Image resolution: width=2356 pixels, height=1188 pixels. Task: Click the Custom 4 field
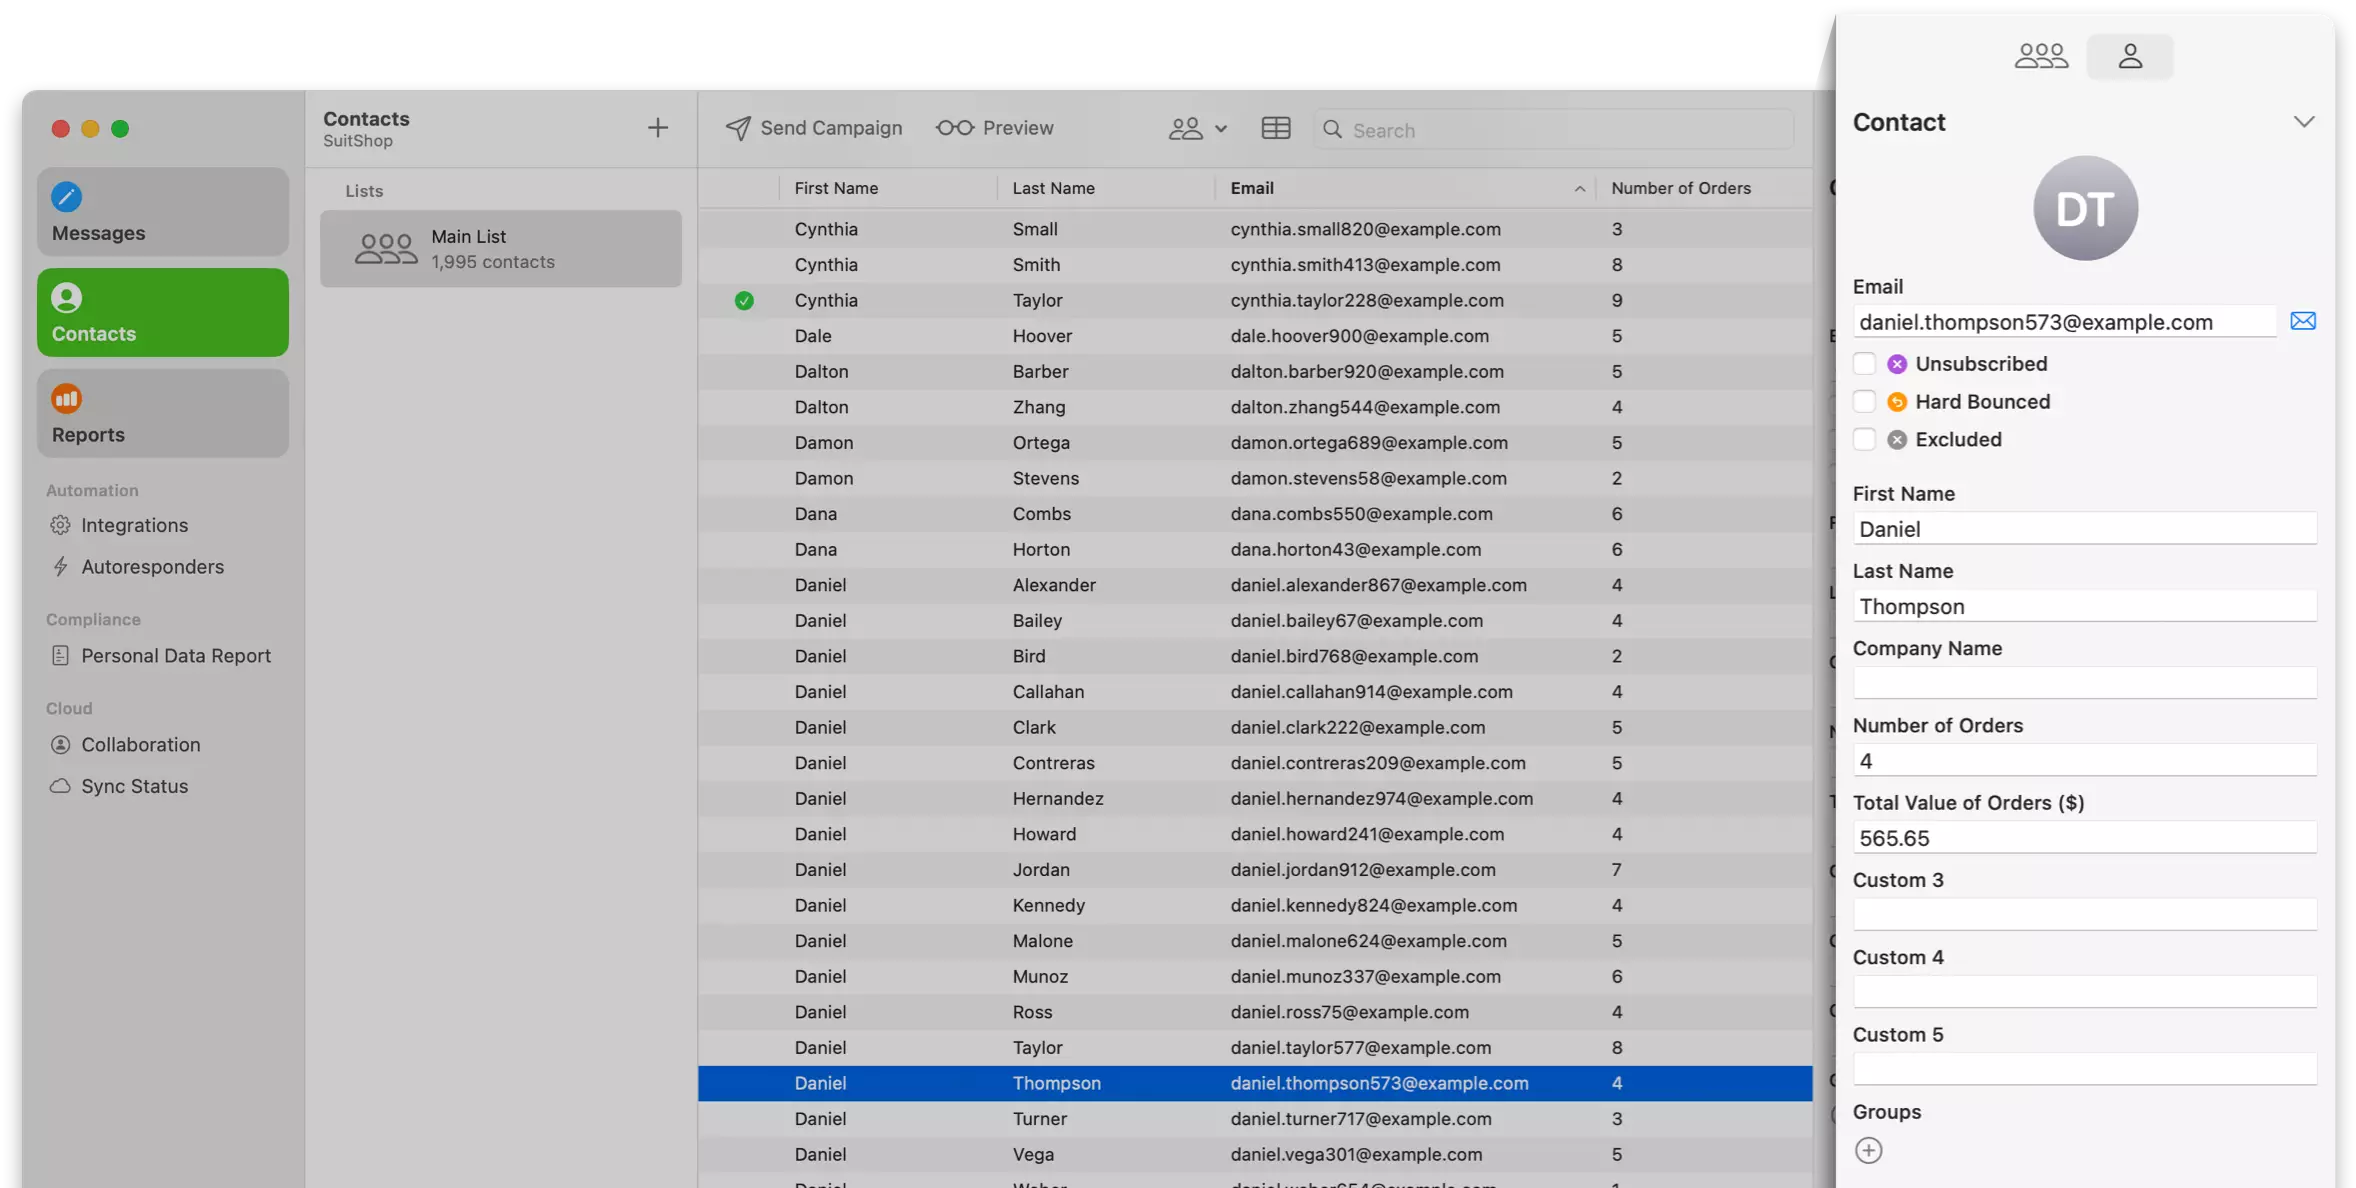click(x=2084, y=992)
